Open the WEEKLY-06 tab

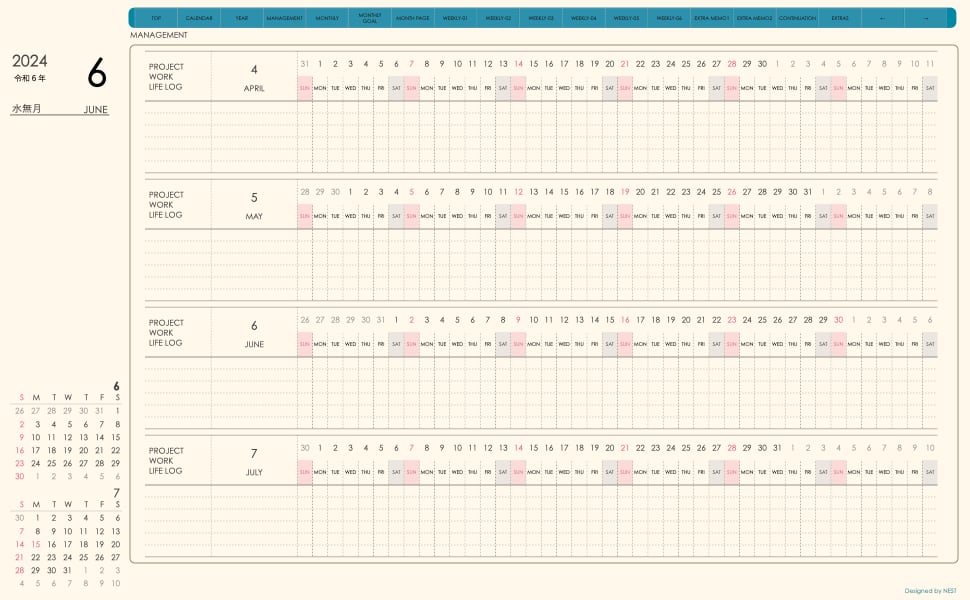point(669,18)
